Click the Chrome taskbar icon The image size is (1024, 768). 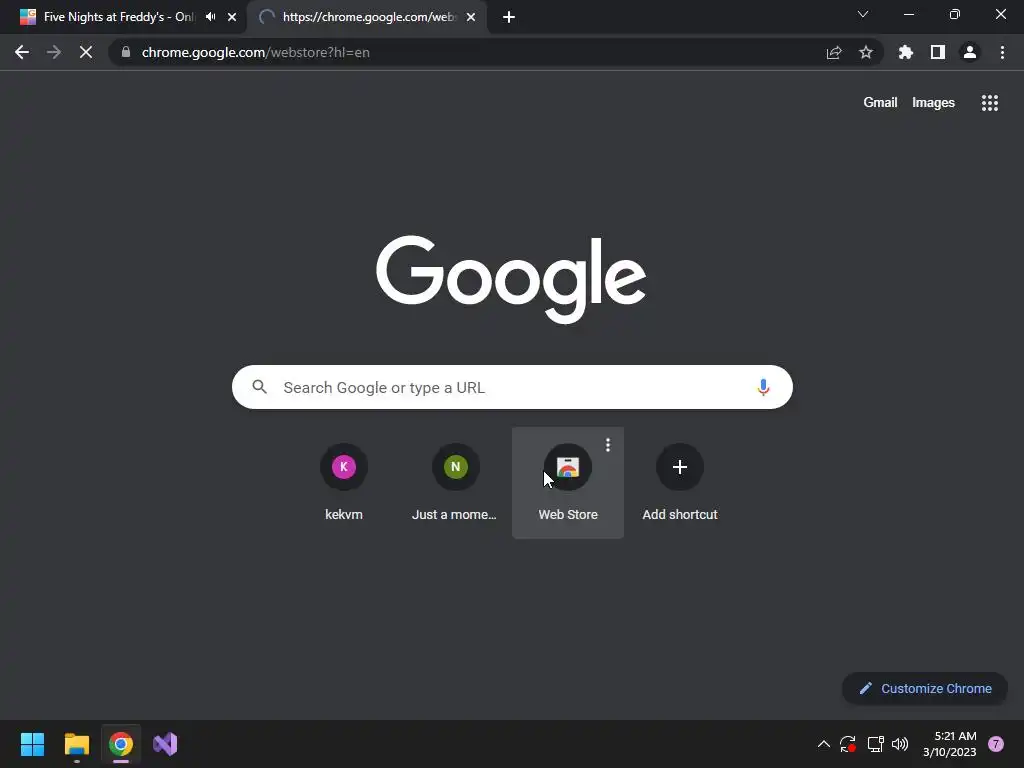121,744
